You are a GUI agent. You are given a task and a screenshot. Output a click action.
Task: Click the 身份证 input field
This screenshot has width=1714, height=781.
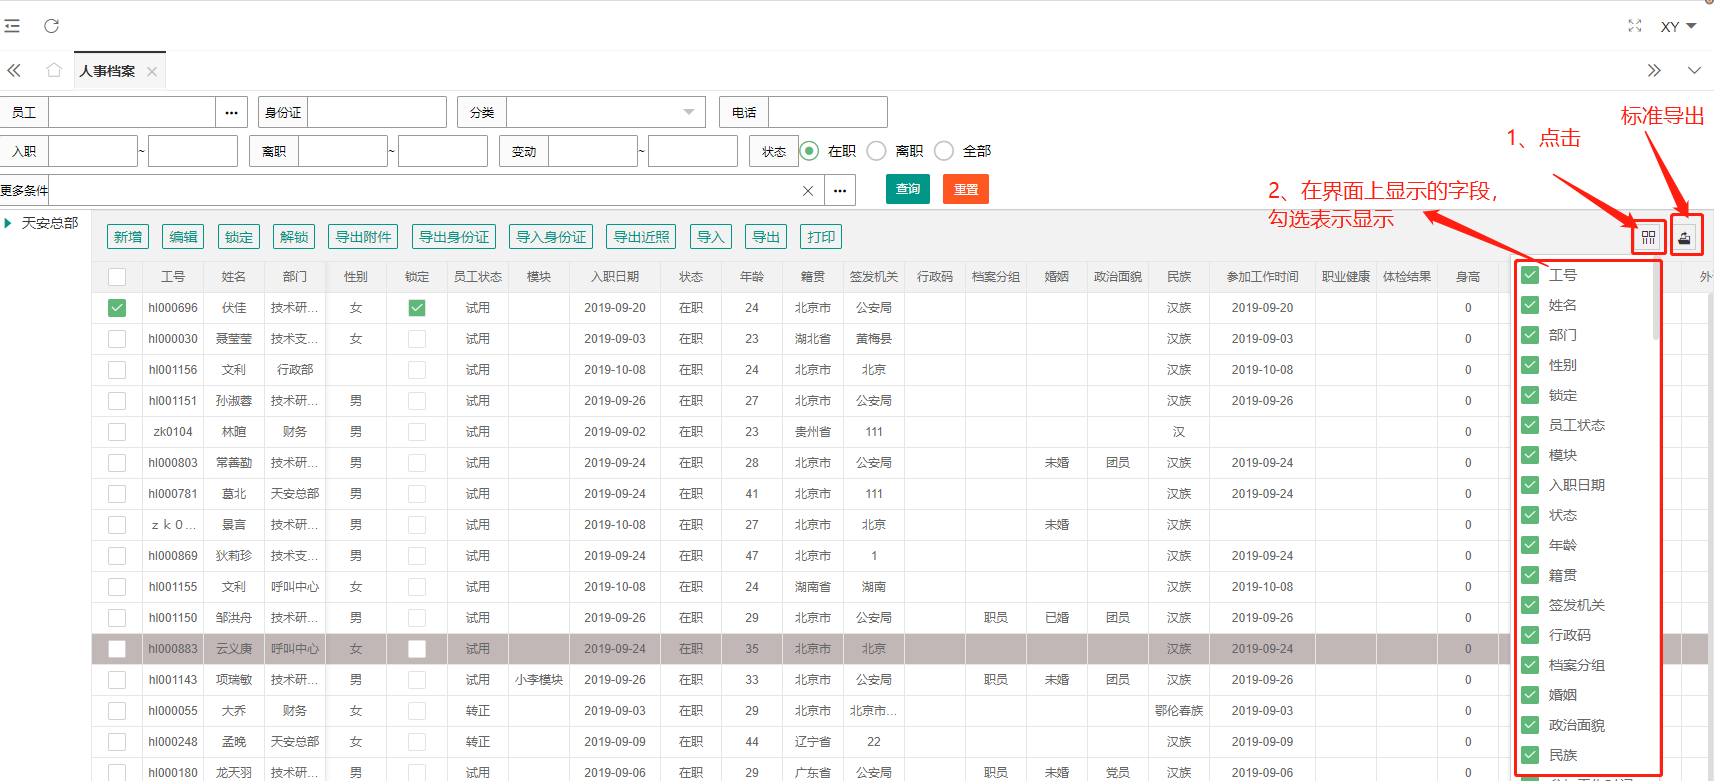[376, 112]
